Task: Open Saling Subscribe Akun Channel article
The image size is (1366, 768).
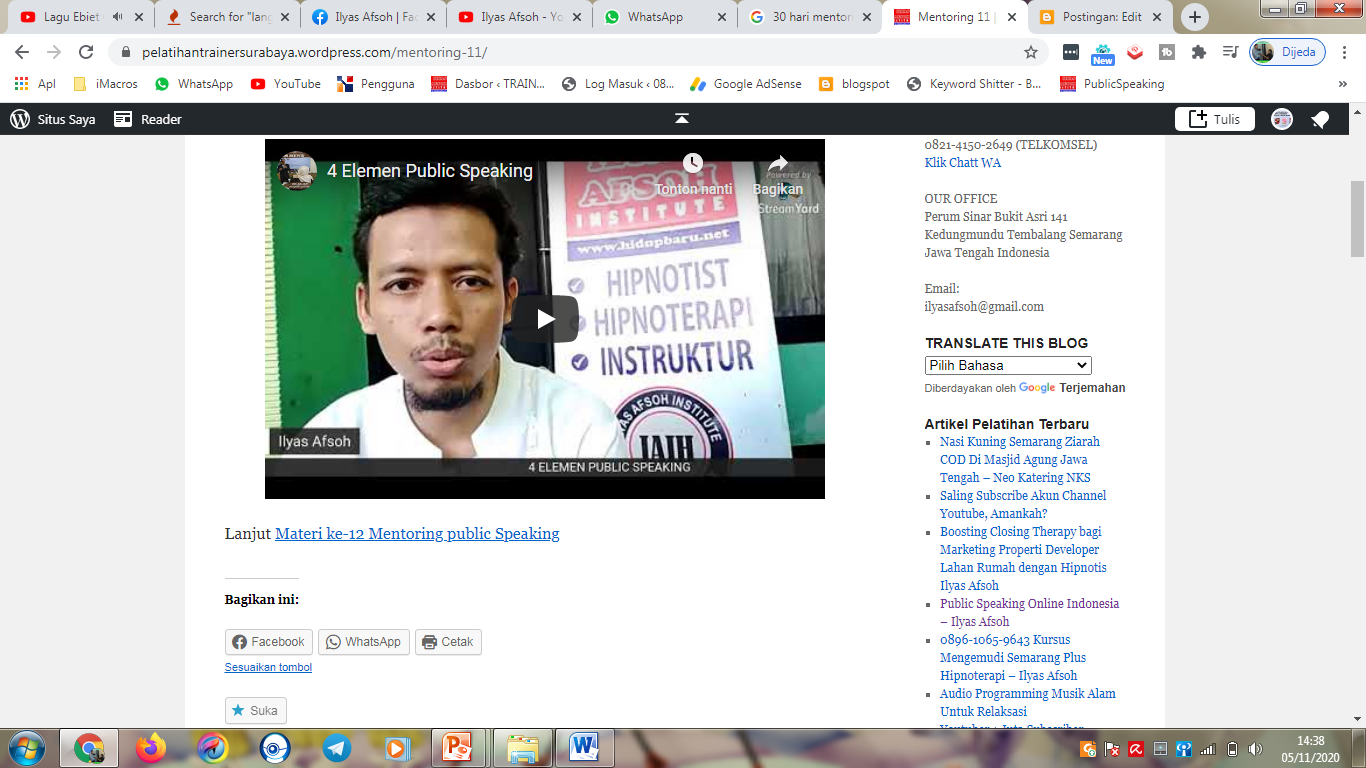Action: point(1023,504)
